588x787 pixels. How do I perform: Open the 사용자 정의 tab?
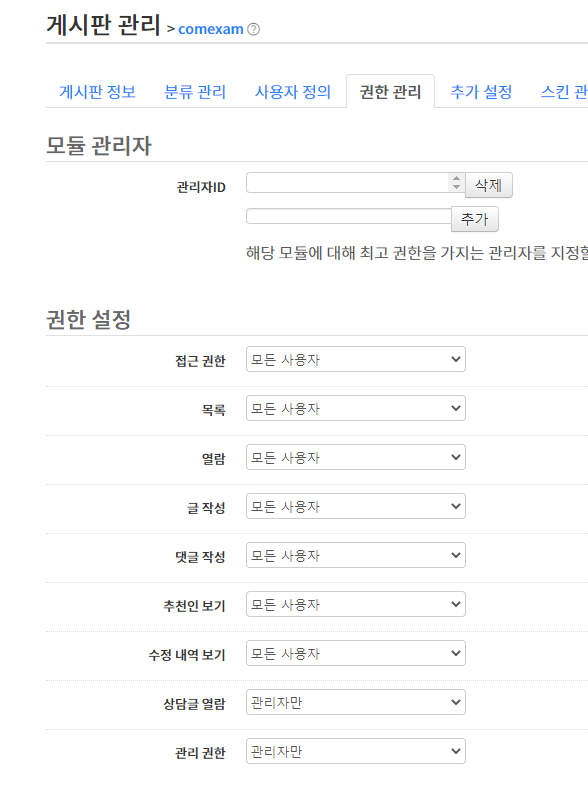293,92
